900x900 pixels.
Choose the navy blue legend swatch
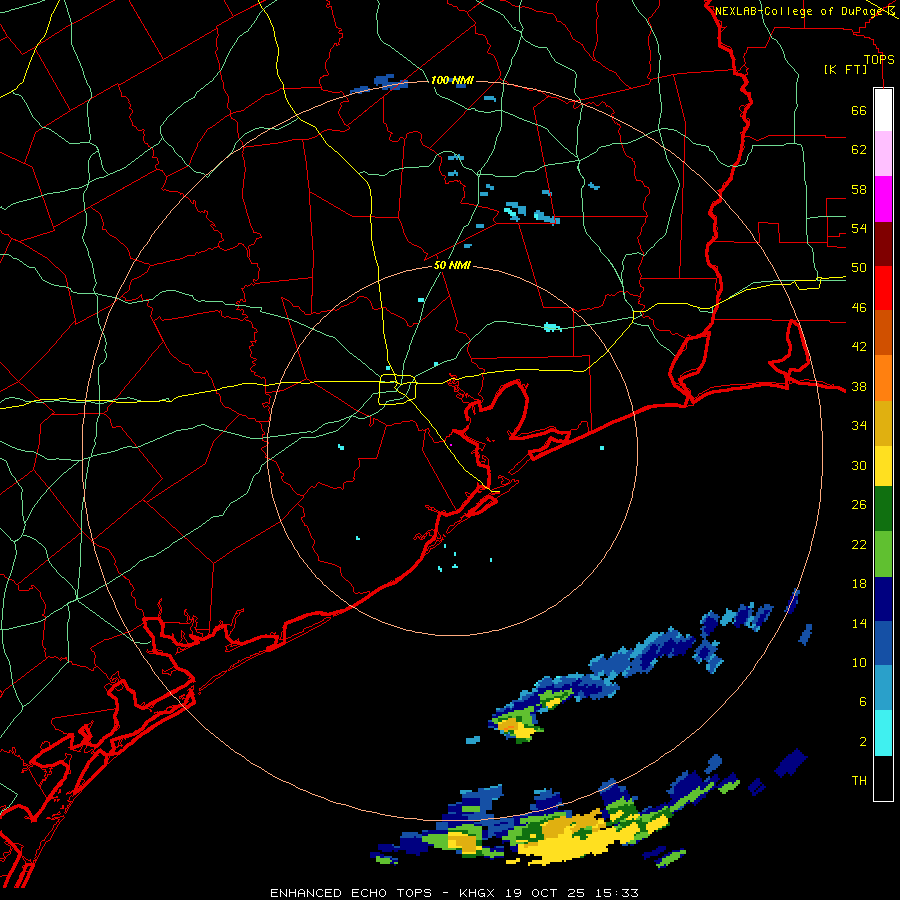883,599
